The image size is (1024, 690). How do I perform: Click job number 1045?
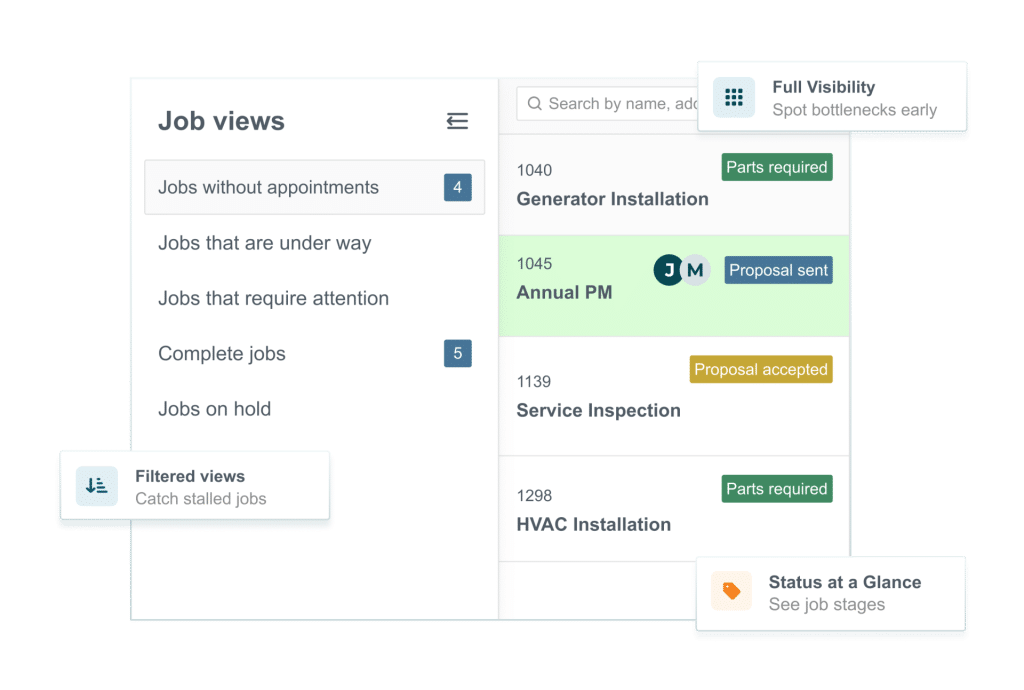point(534,264)
